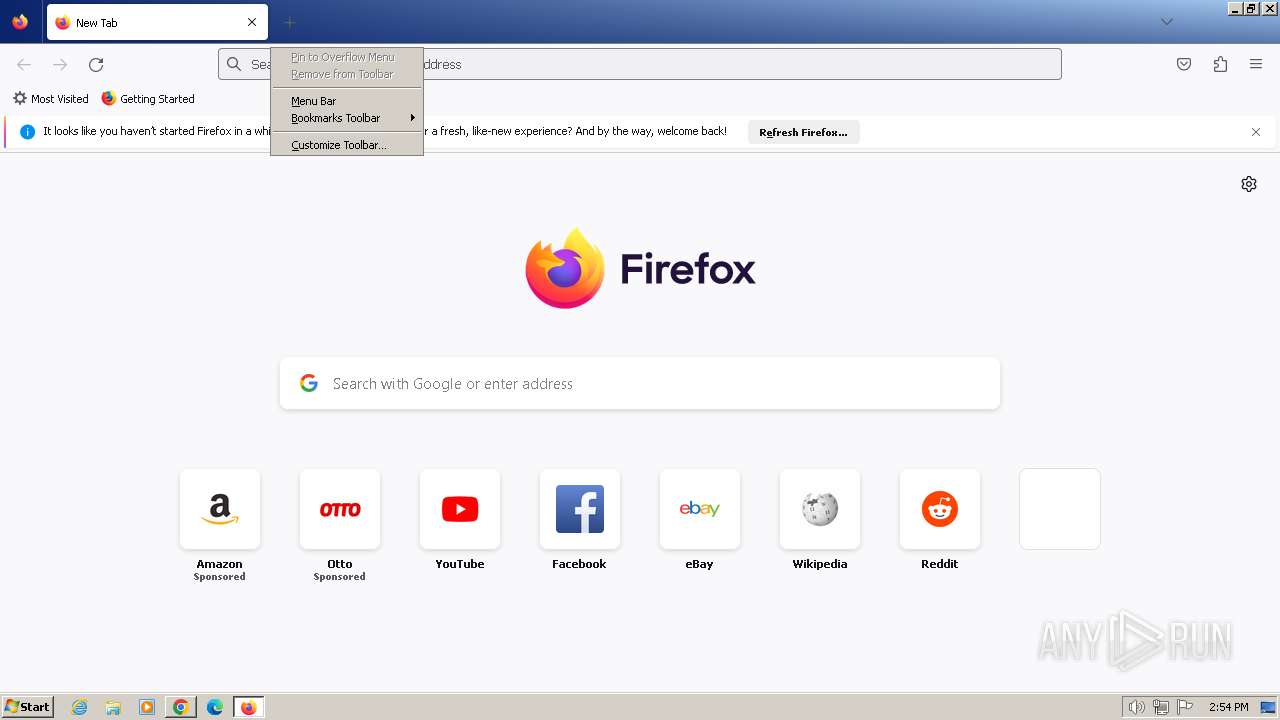Open the Firefox application hamburger menu
Screen dimensions: 1280x720
click(x=1256, y=64)
